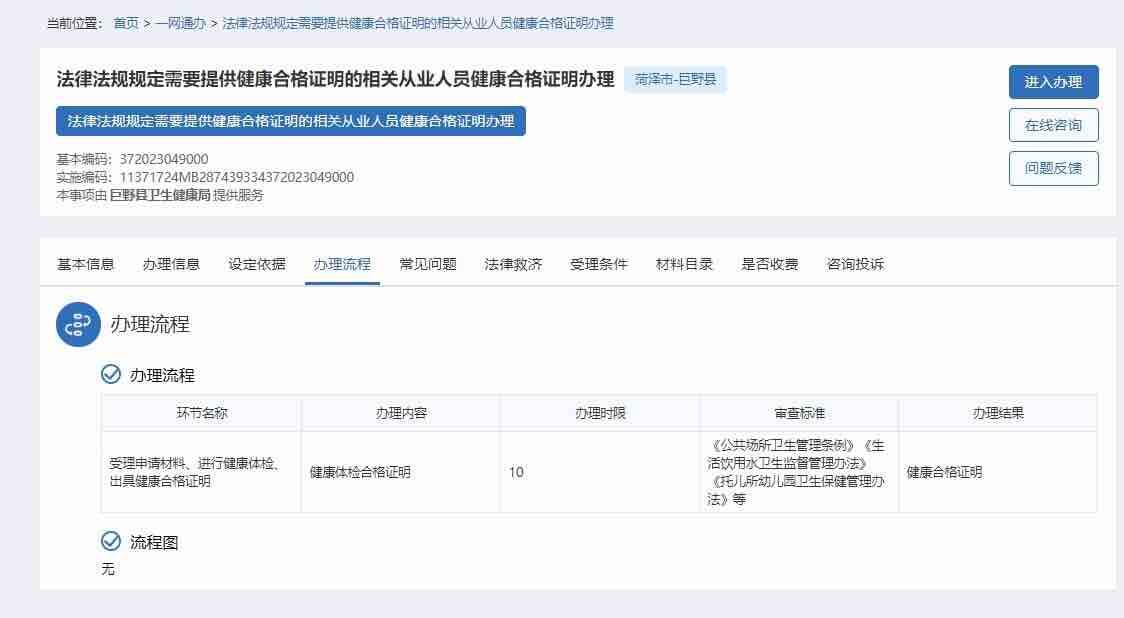Click the 流程图 subsection heading

click(x=154, y=542)
